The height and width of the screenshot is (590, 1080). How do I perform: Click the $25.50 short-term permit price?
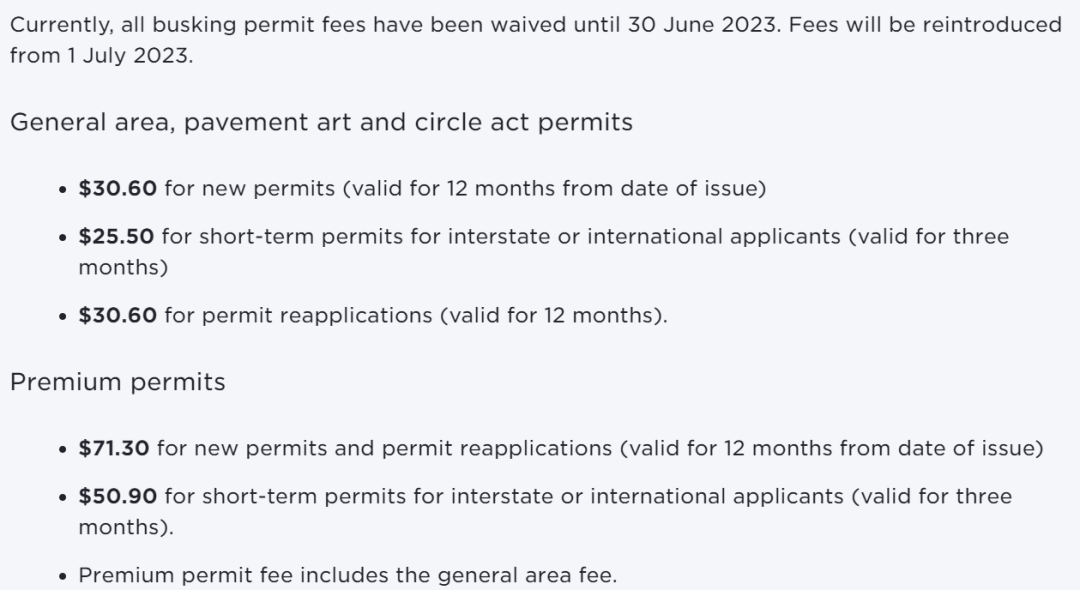(116, 237)
